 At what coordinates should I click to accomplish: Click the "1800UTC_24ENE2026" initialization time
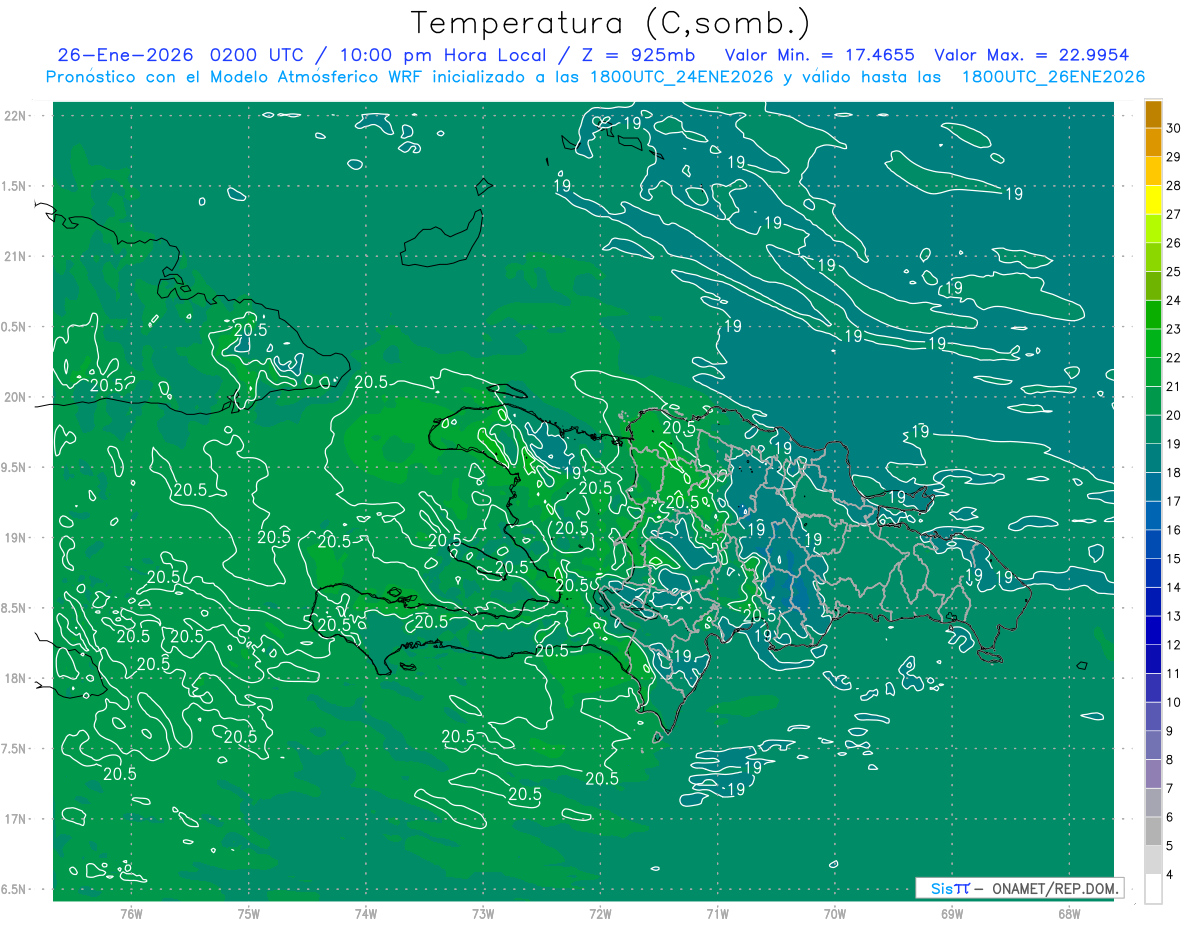pyautogui.click(x=677, y=77)
